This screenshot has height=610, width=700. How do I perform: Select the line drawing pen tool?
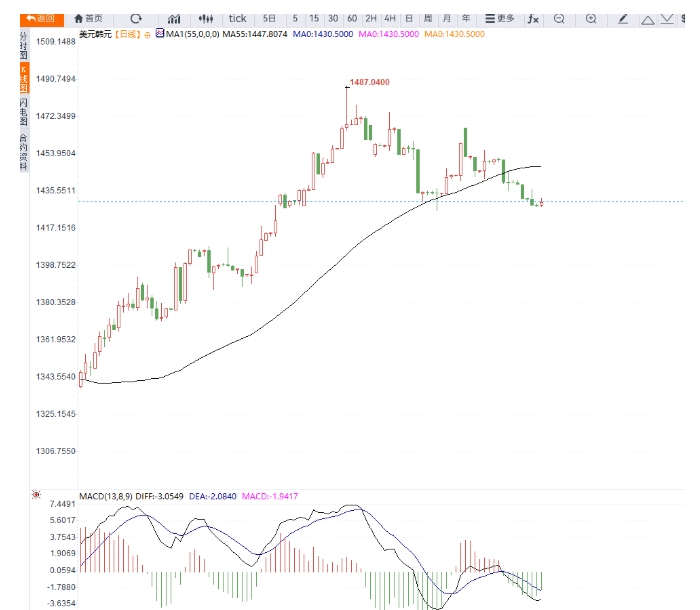[623, 18]
